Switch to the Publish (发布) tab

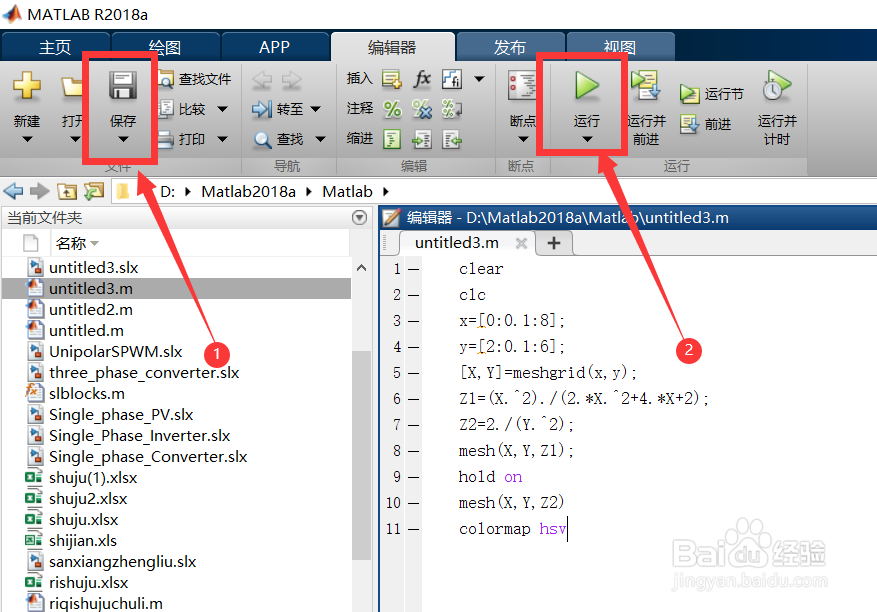[510, 48]
